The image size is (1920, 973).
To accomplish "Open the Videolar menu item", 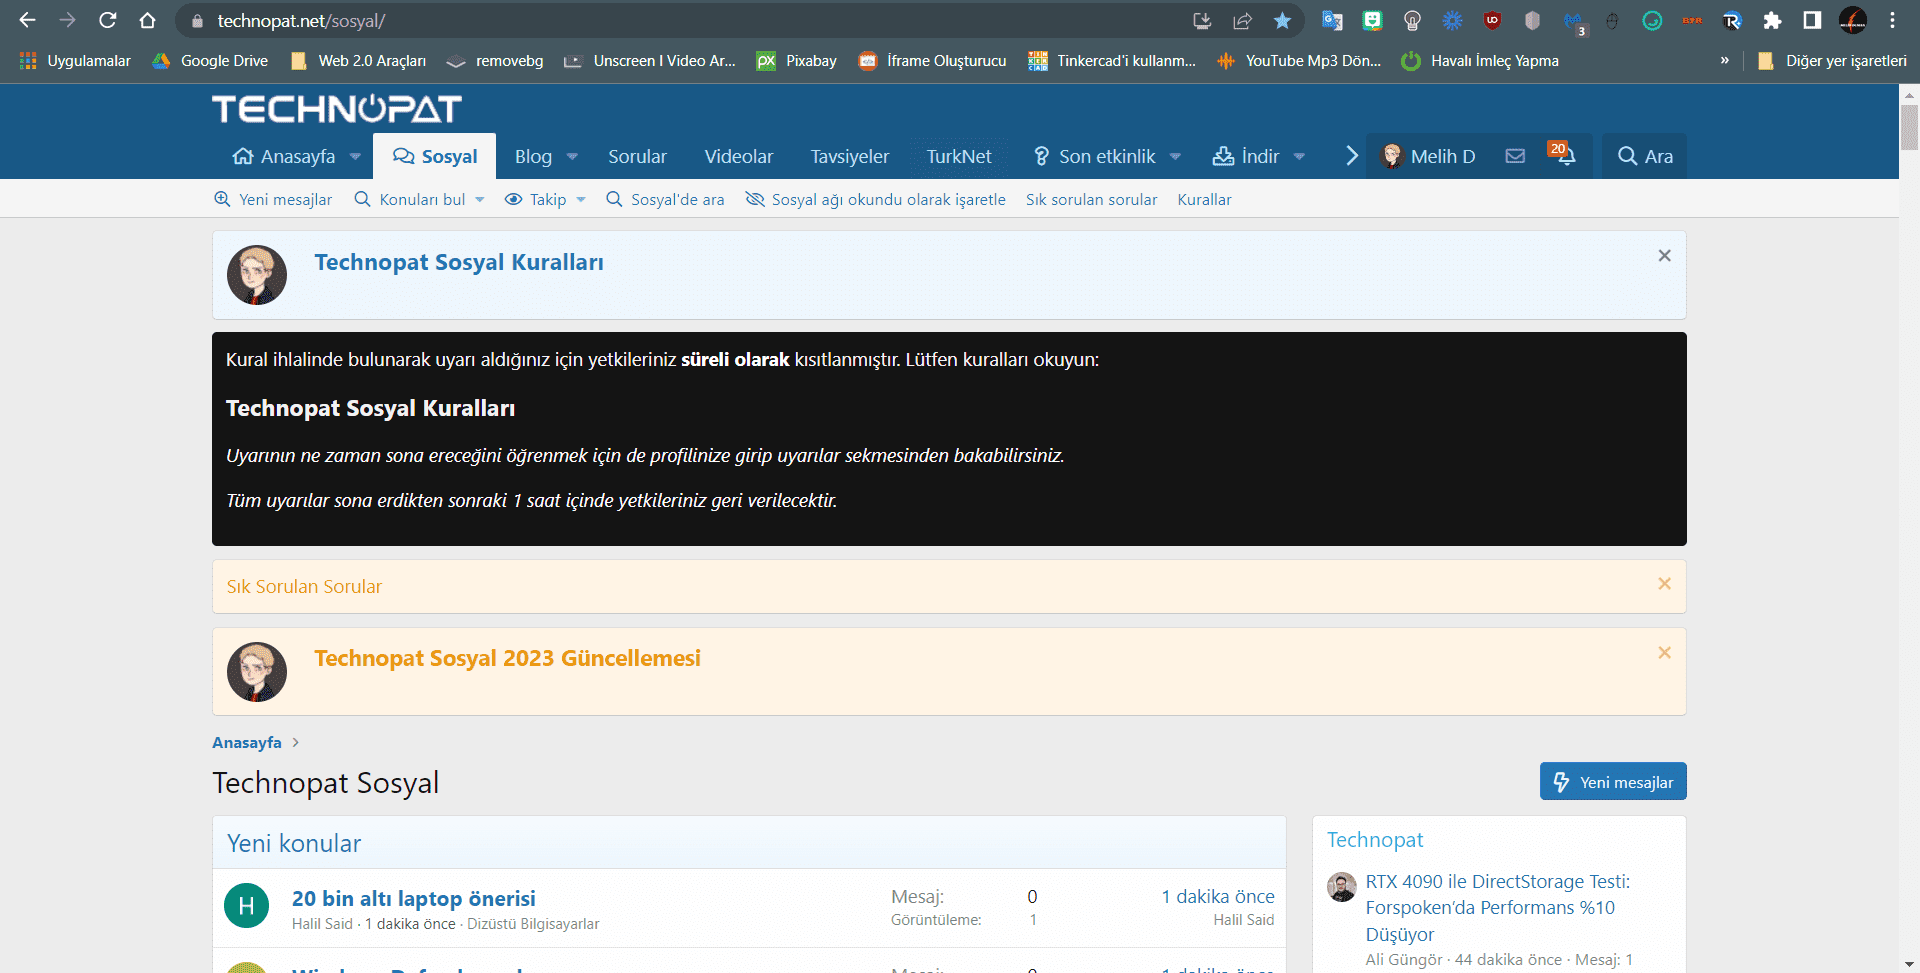I will click(x=738, y=157).
